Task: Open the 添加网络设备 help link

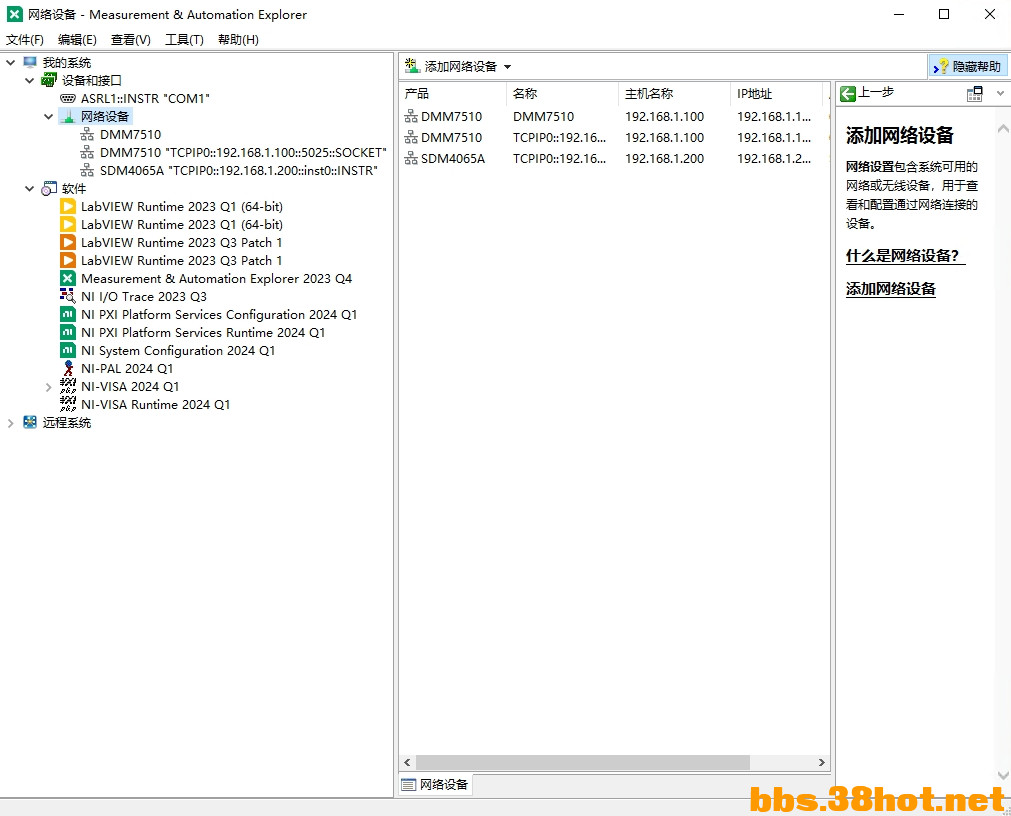Action: (890, 289)
